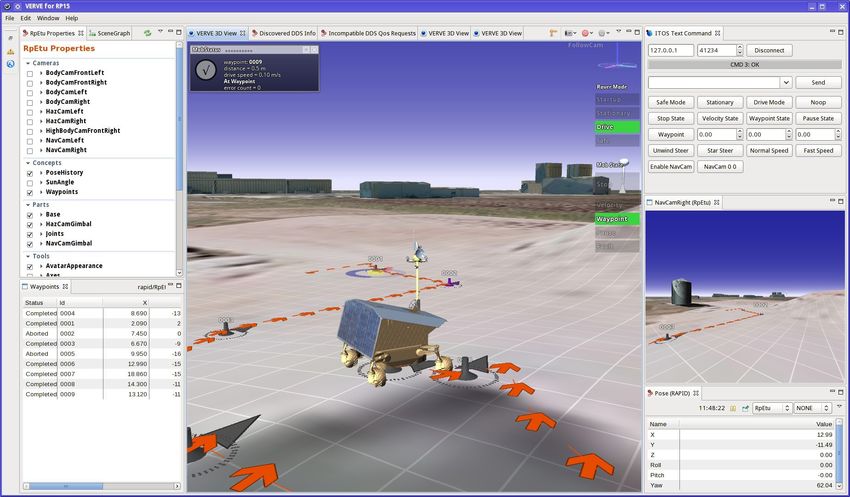Collapse the Concepts section
Viewport: 850px width, 497px height.
(x=28, y=163)
